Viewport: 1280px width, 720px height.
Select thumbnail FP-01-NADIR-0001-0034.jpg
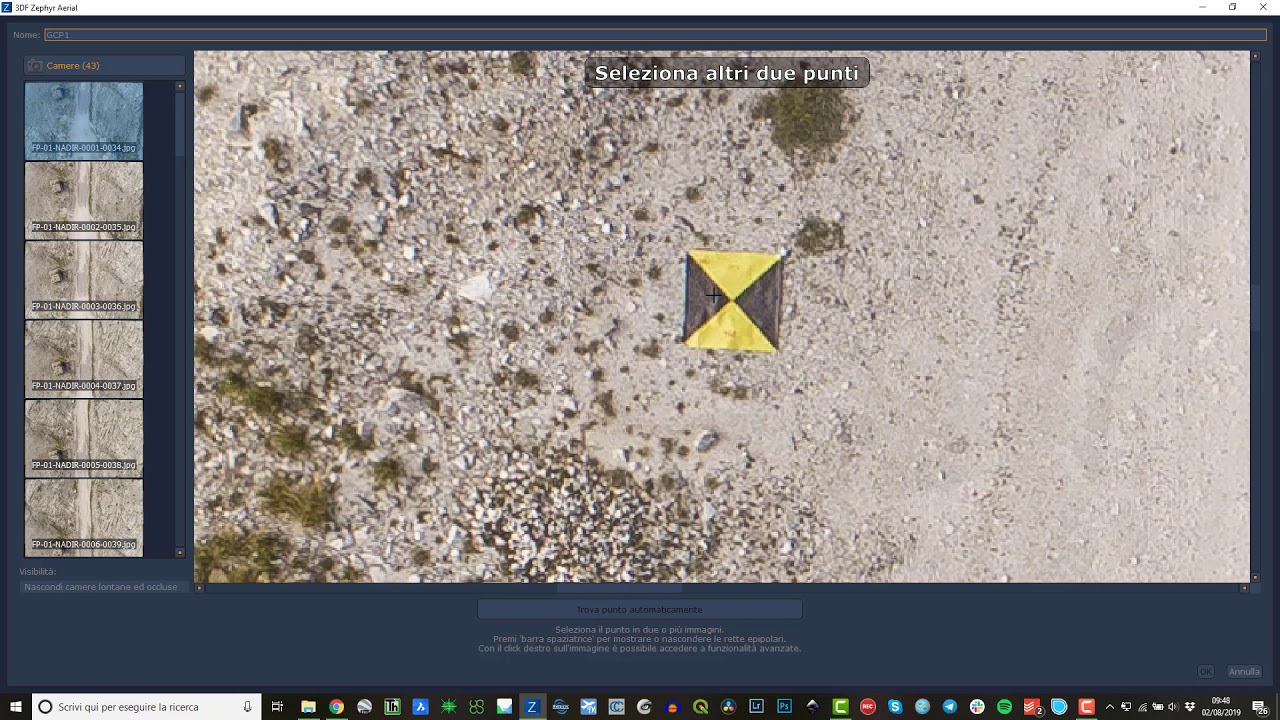(x=84, y=120)
